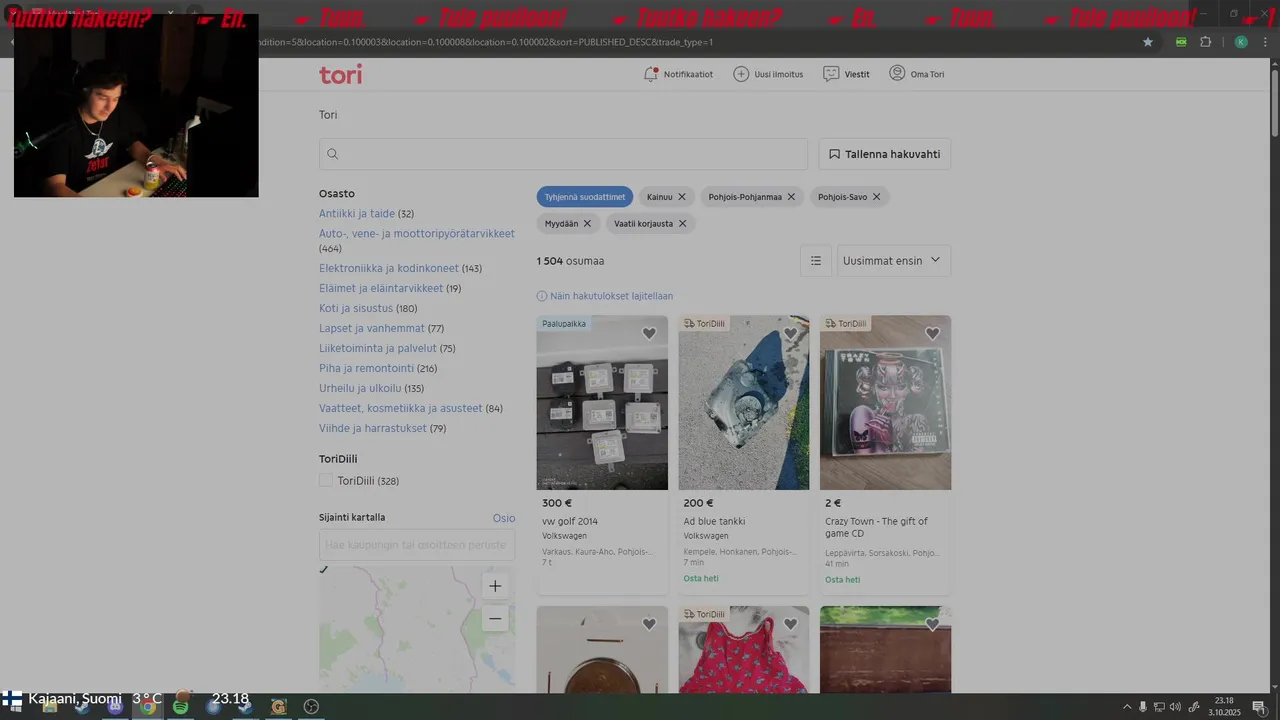Open Chrome extensions puzzle icon

coord(1205,42)
